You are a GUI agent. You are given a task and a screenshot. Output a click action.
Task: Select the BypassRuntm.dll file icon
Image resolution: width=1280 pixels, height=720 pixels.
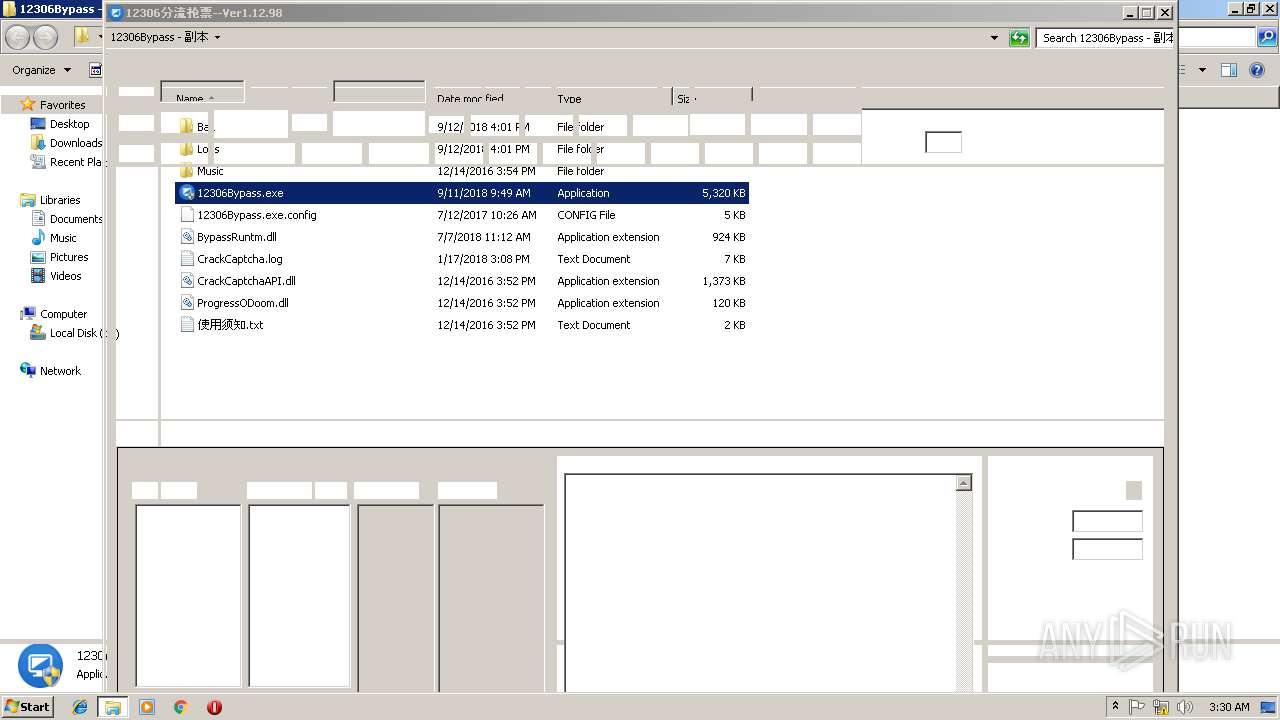point(187,237)
